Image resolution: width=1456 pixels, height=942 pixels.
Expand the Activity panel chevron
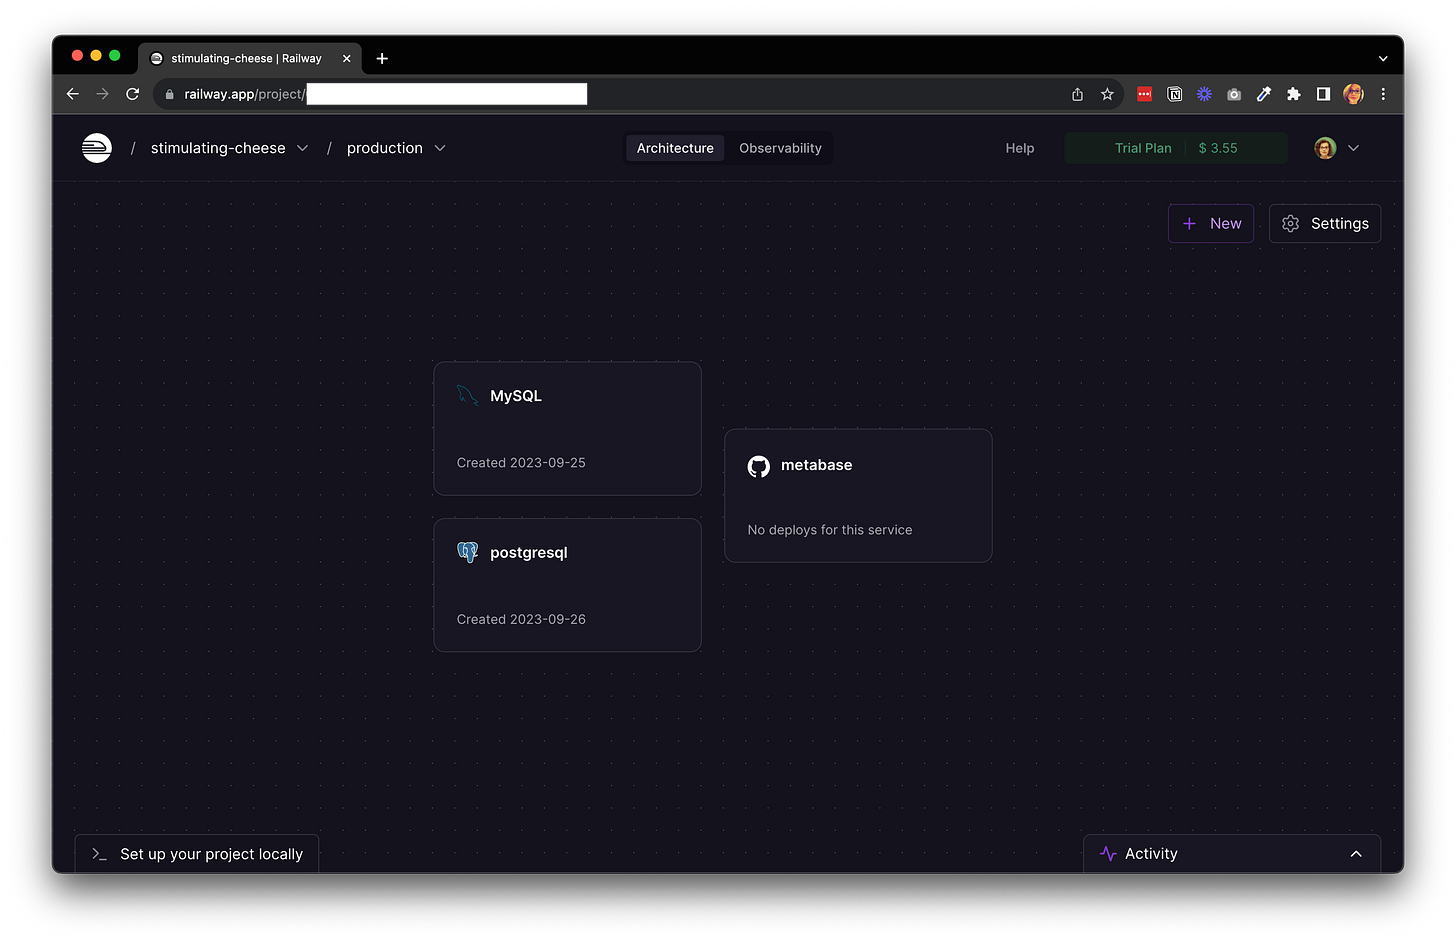pyautogui.click(x=1356, y=854)
